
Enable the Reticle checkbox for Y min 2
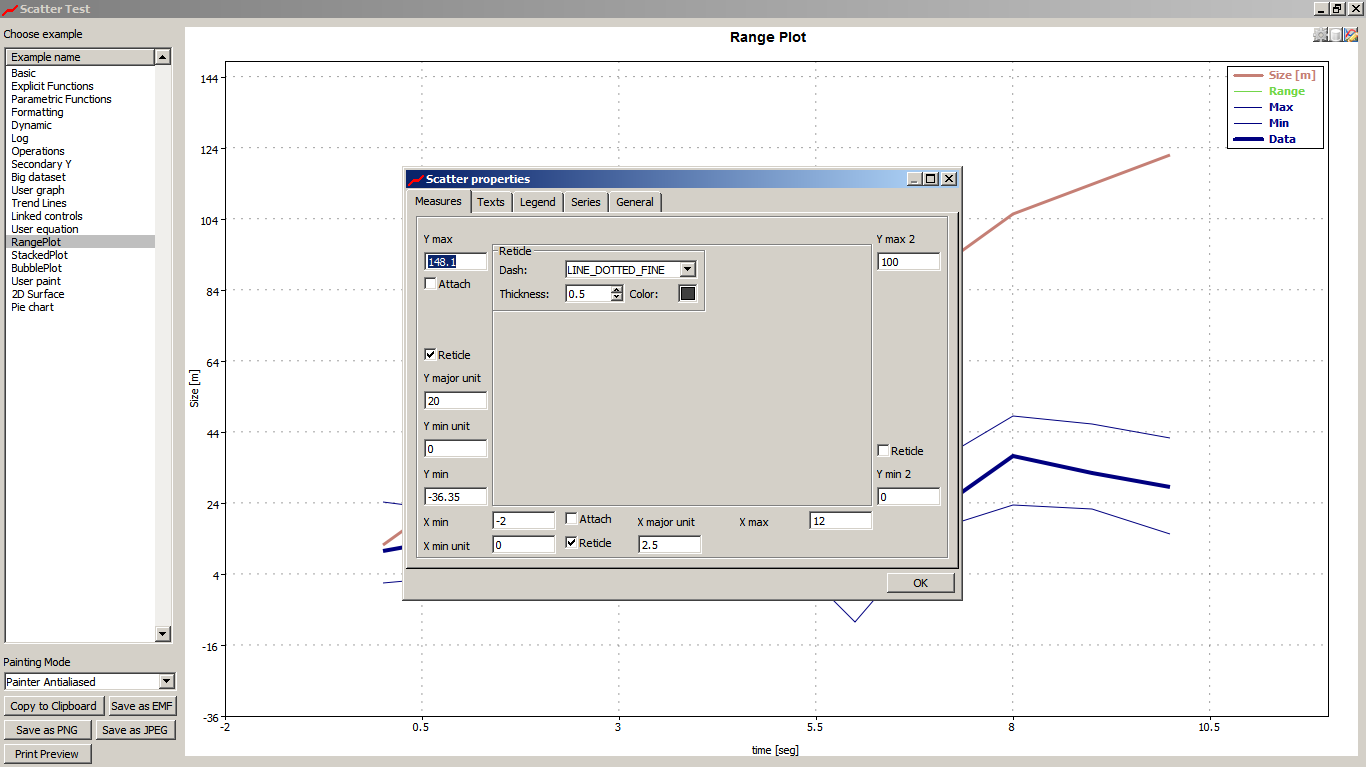click(x=884, y=451)
